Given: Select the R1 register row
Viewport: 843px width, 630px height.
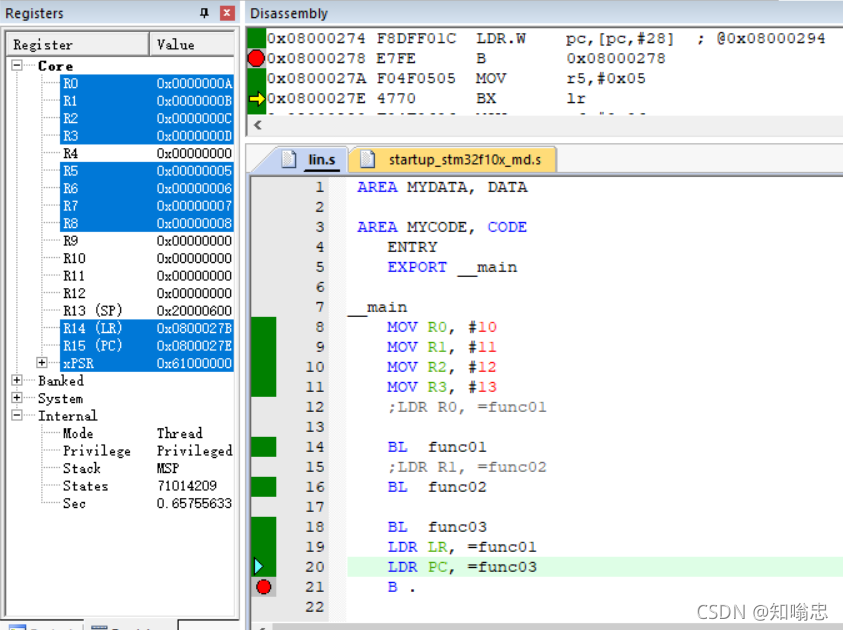Looking at the screenshot, I should [147, 101].
